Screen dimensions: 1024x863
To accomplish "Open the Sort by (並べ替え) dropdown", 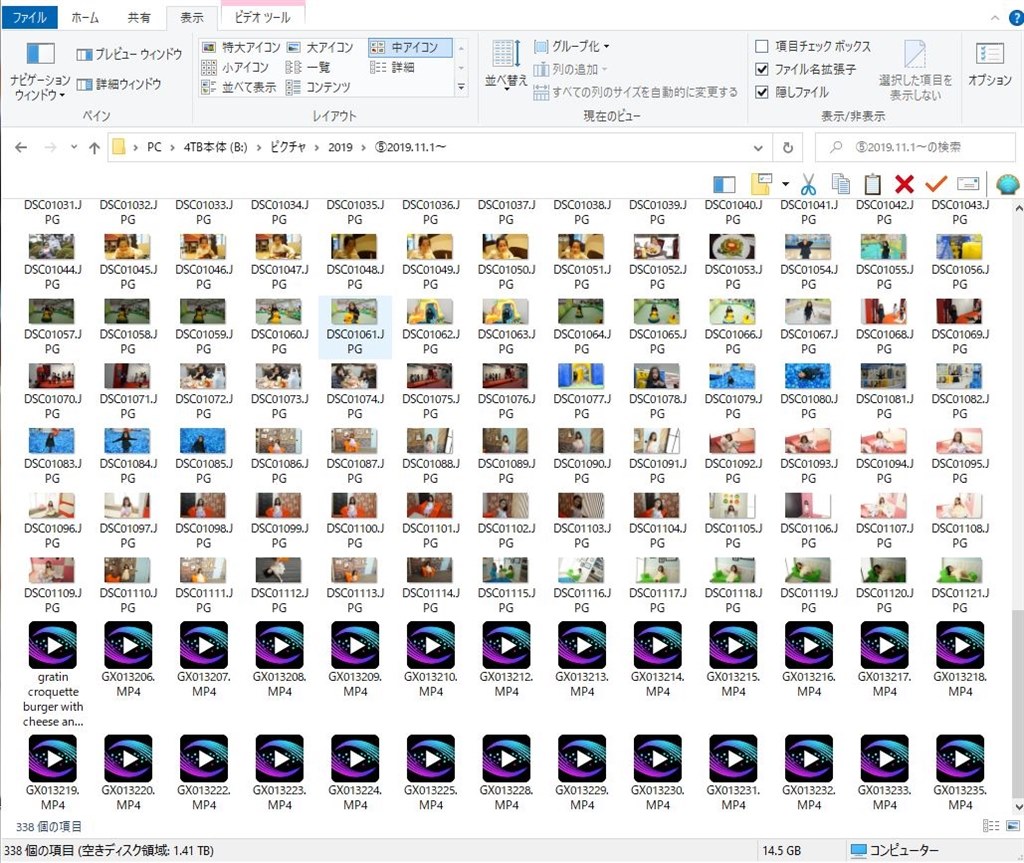I will coord(505,65).
